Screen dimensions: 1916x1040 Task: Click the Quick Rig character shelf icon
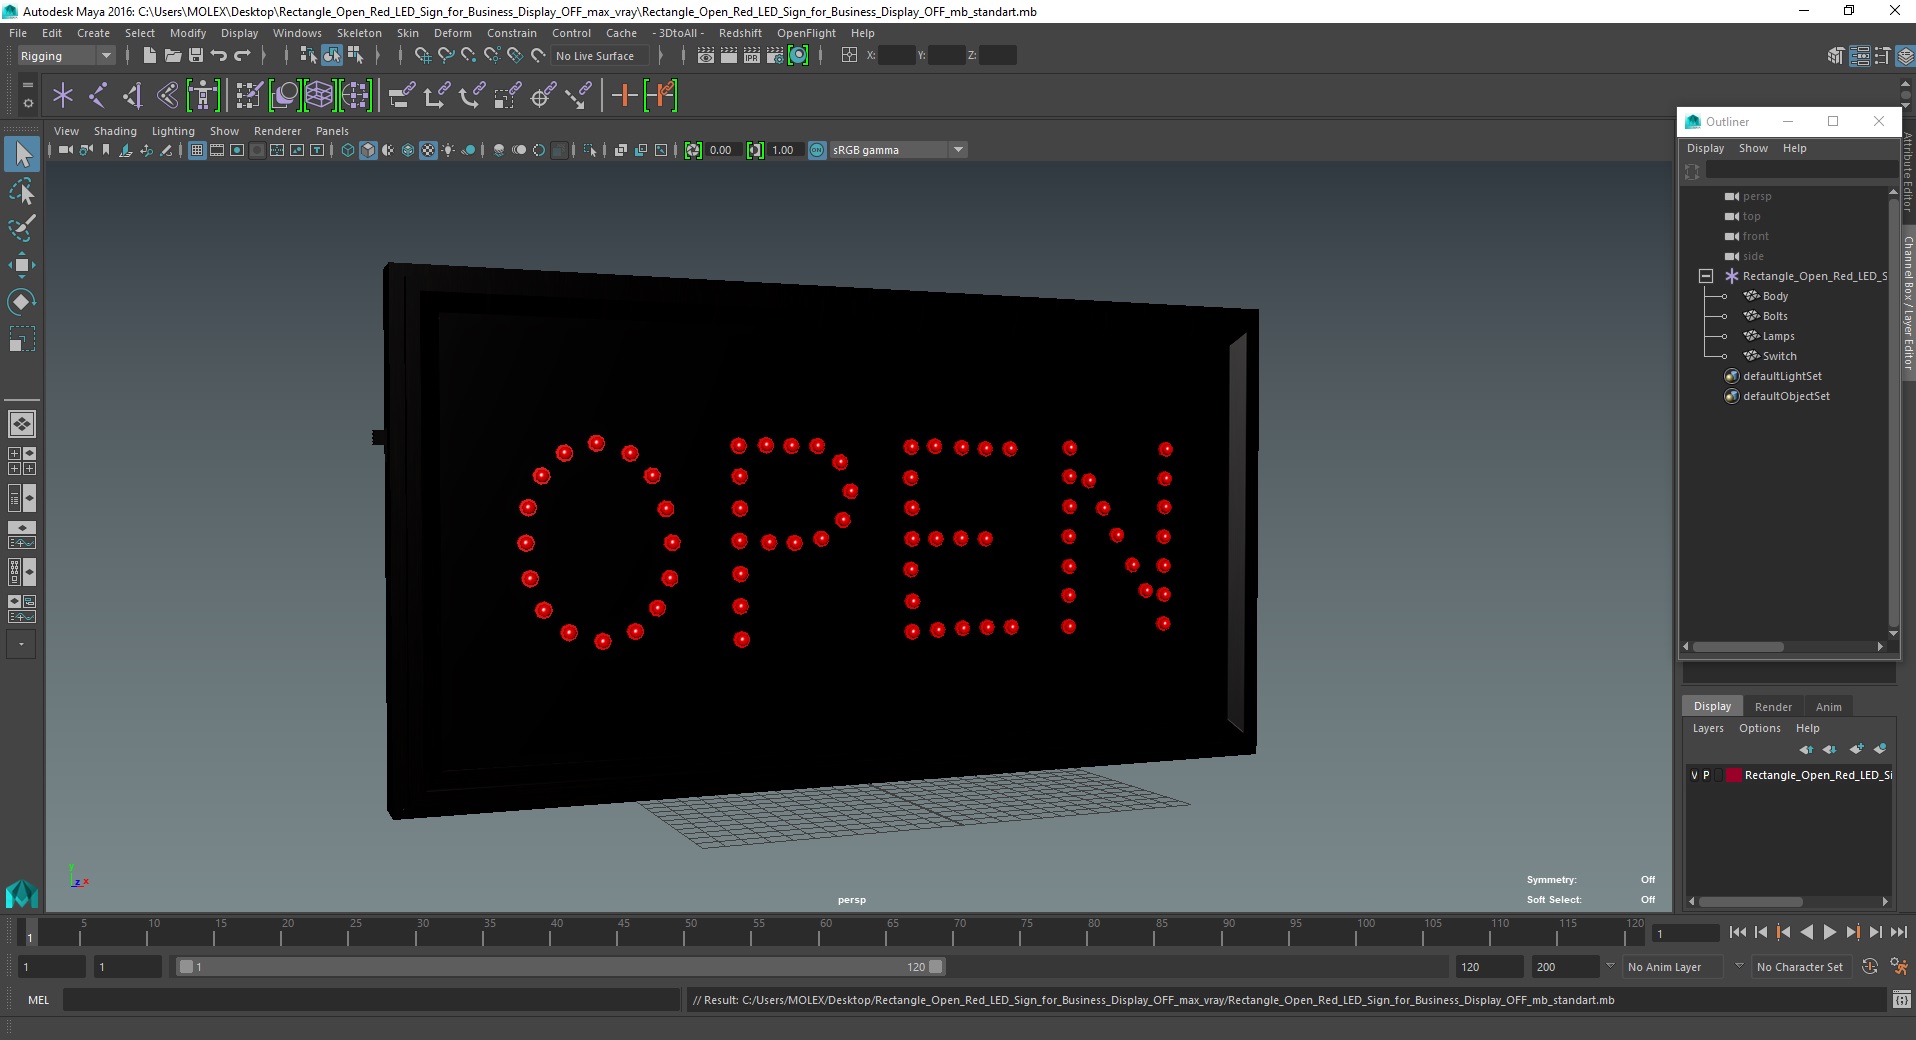point(203,96)
